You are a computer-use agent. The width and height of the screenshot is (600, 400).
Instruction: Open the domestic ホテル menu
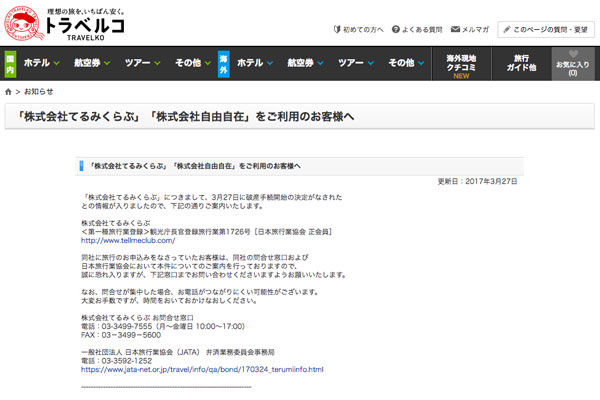[37, 63]
